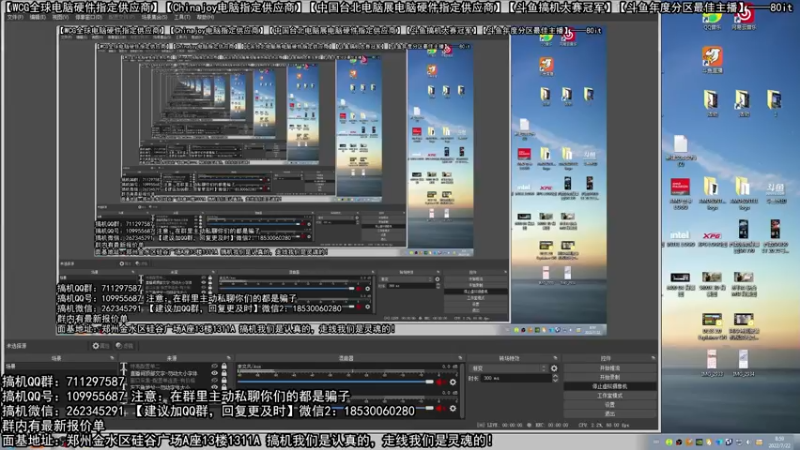800x450 pixels.
Task: Toggle lock of first source
Action: point(224,366)
